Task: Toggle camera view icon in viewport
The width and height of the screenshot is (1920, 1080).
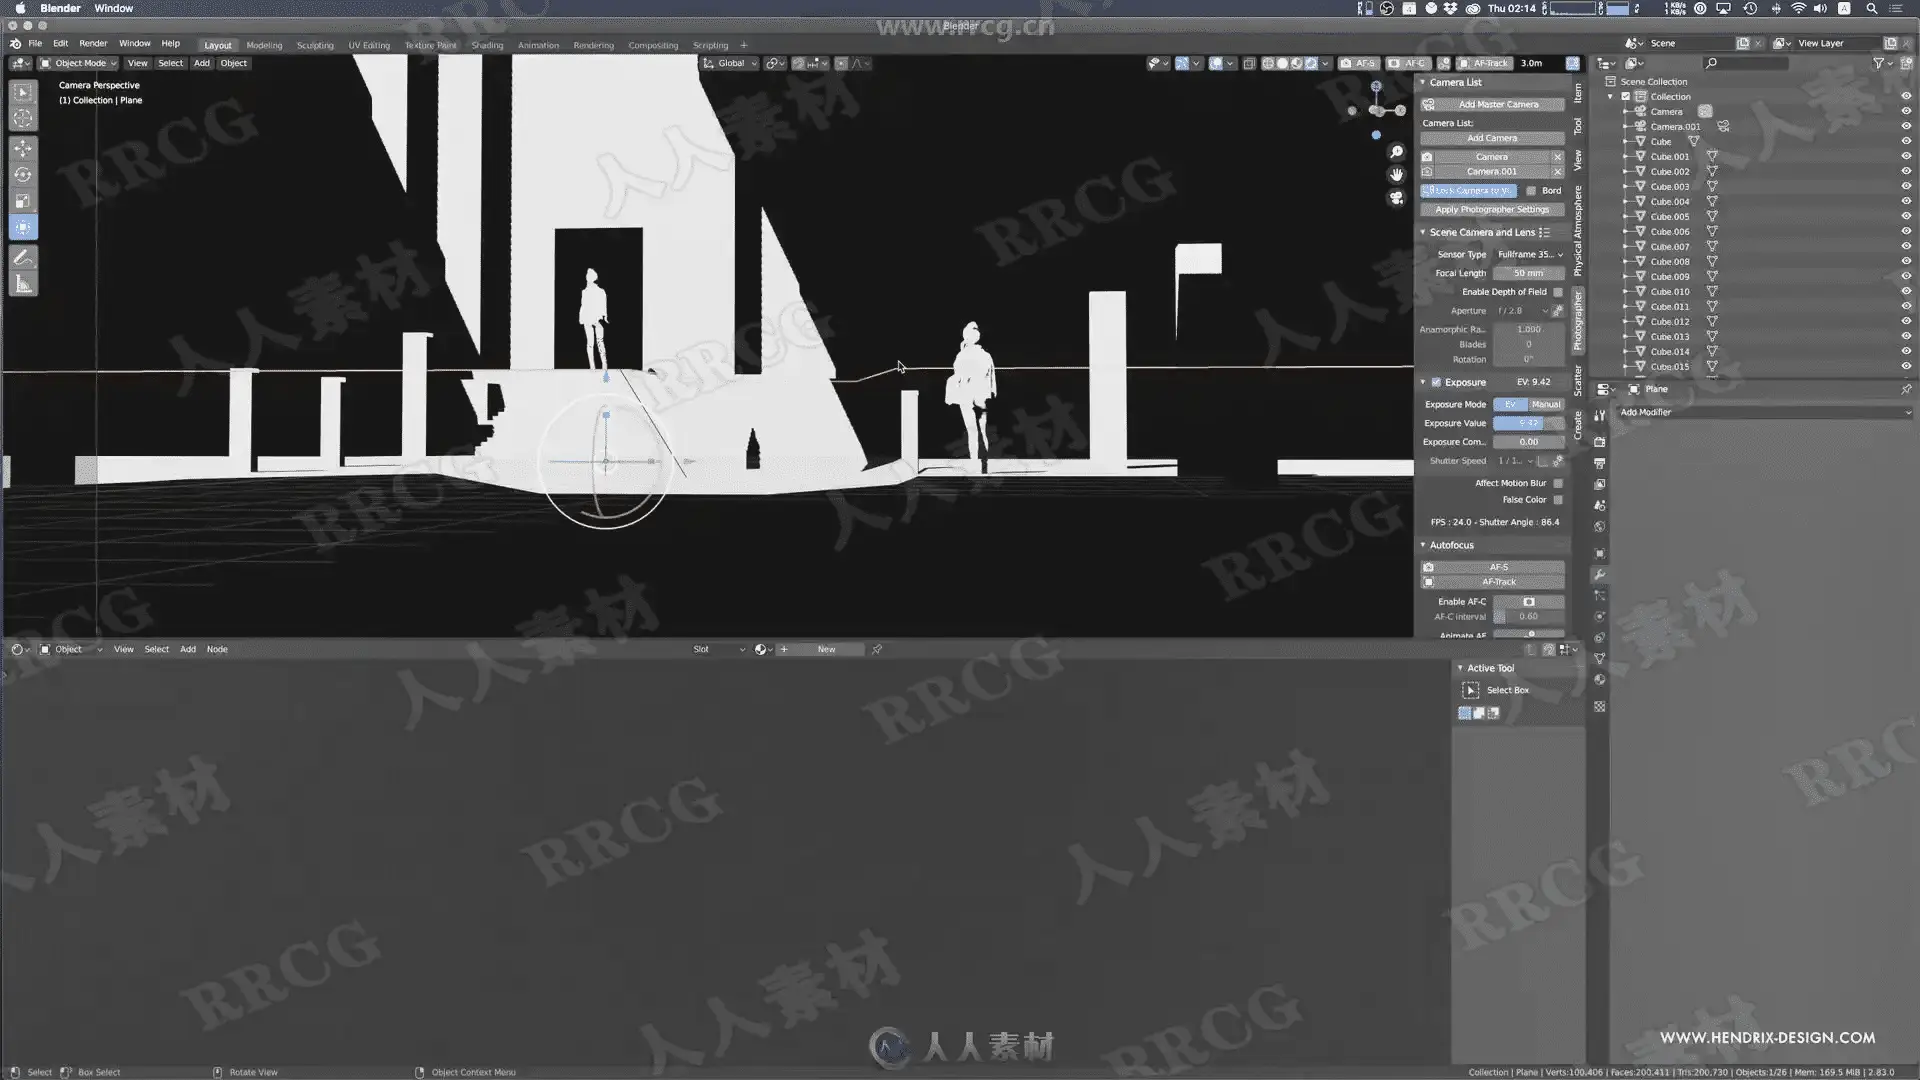Action: [1397, 198]
